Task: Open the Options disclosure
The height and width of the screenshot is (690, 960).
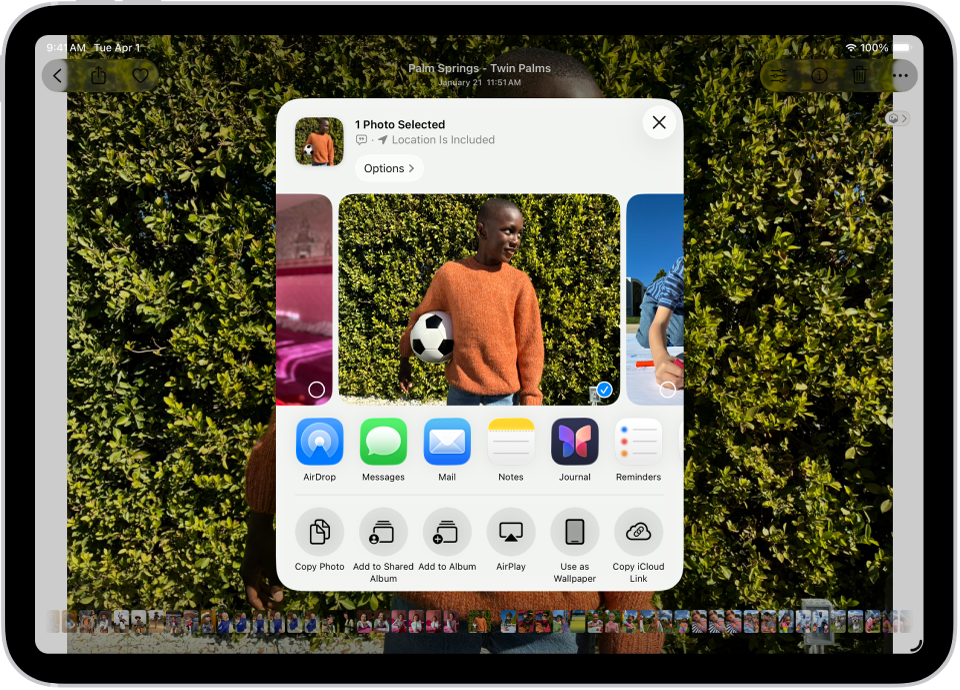Action: (x=389, y=168)
